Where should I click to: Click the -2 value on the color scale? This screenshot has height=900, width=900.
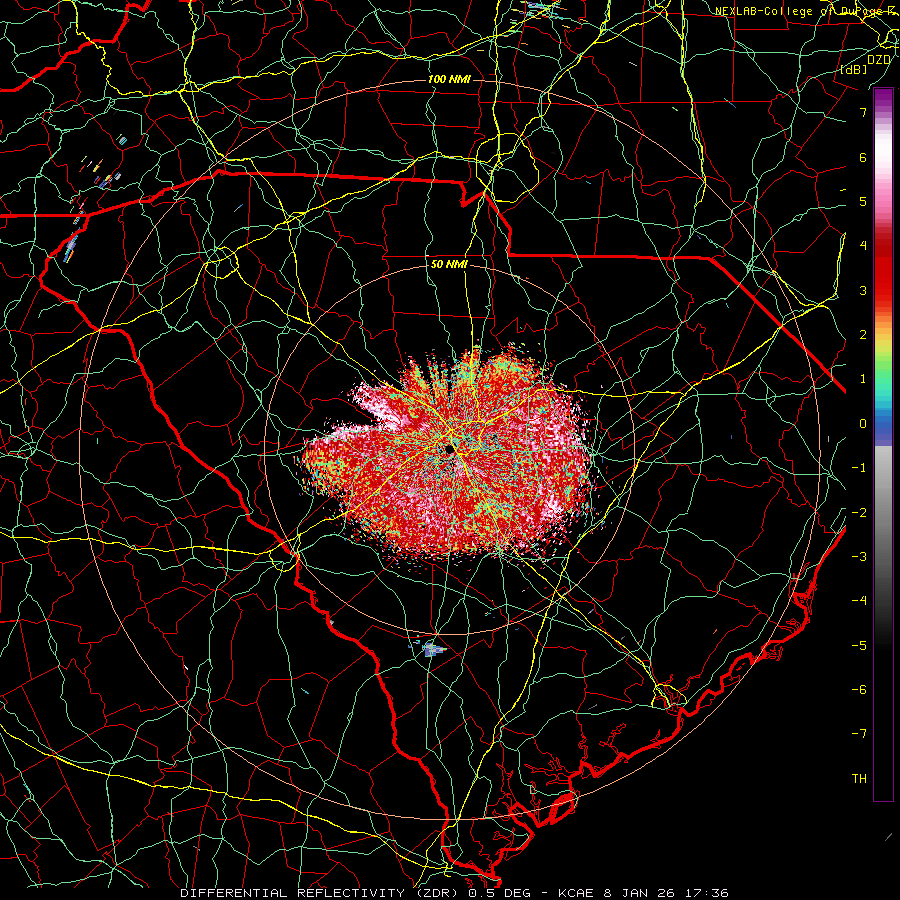[x=859, y=512]
